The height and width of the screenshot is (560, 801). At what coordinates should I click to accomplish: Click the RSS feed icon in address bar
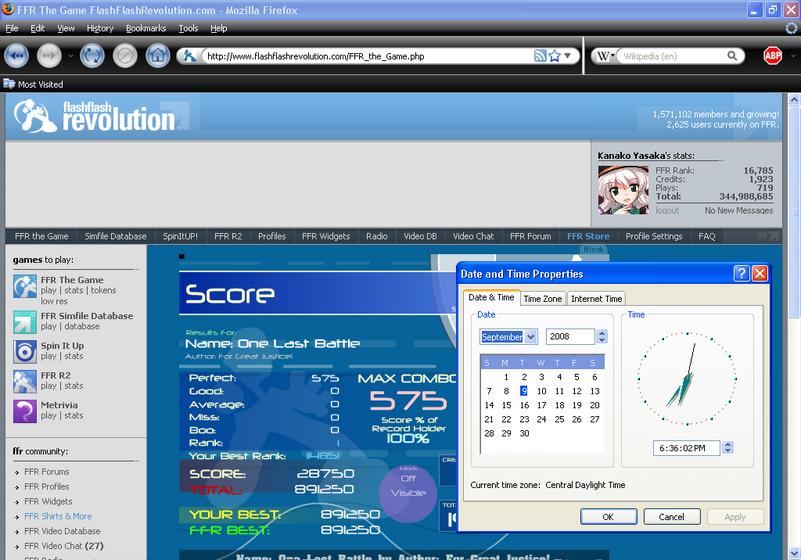pos(540,56)
